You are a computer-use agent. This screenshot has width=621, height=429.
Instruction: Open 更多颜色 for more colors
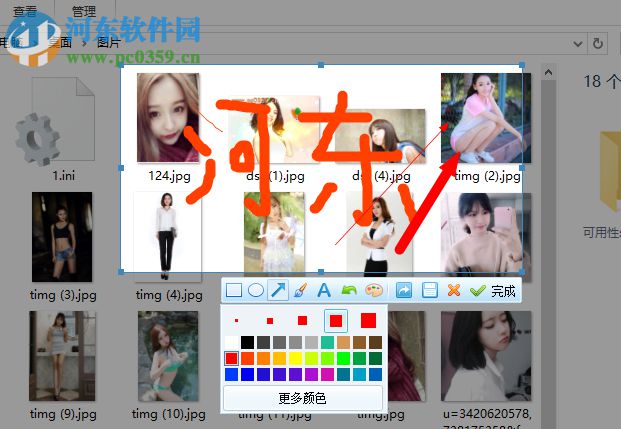[303, 398]
